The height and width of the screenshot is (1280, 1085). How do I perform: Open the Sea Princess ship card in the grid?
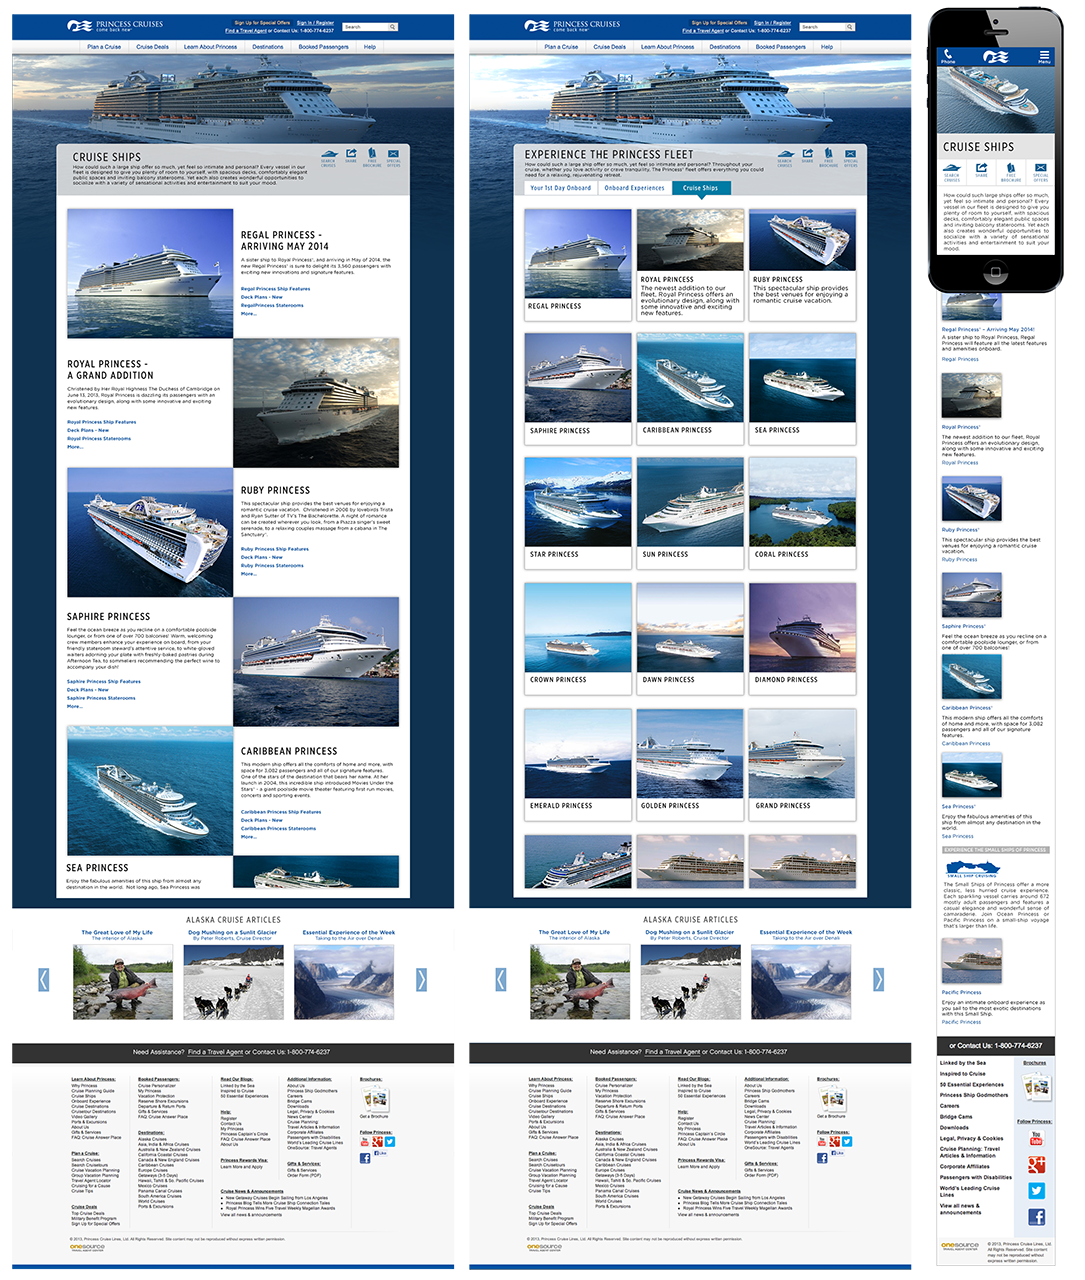803,389
